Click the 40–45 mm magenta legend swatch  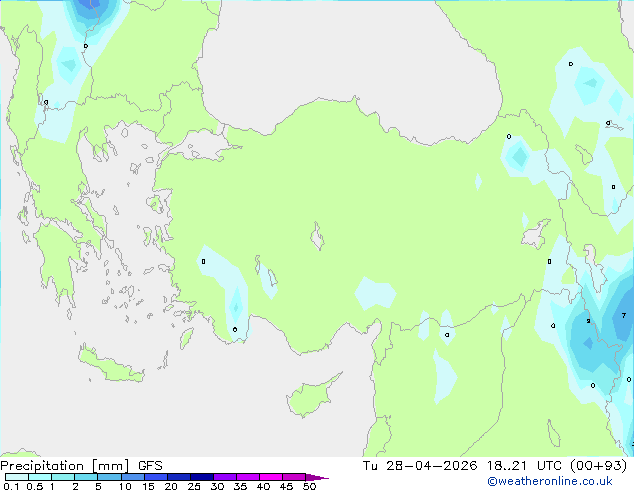[271, 477]
